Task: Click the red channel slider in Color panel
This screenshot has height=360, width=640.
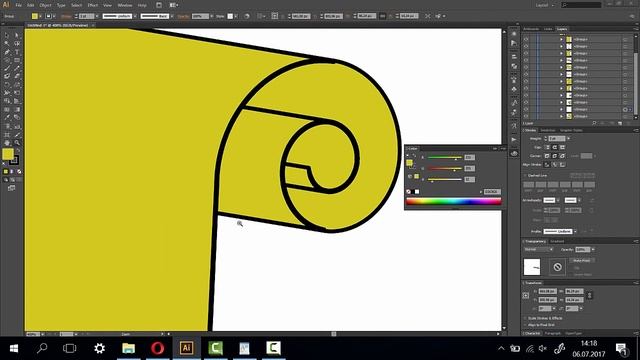Action: click(x=444, y=157)
